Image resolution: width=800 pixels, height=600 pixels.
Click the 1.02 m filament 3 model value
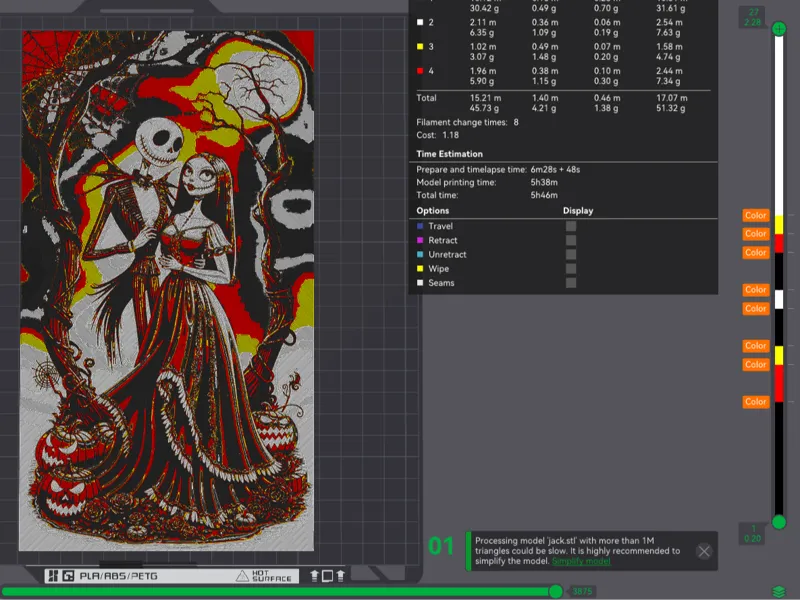tap(483, 46)
